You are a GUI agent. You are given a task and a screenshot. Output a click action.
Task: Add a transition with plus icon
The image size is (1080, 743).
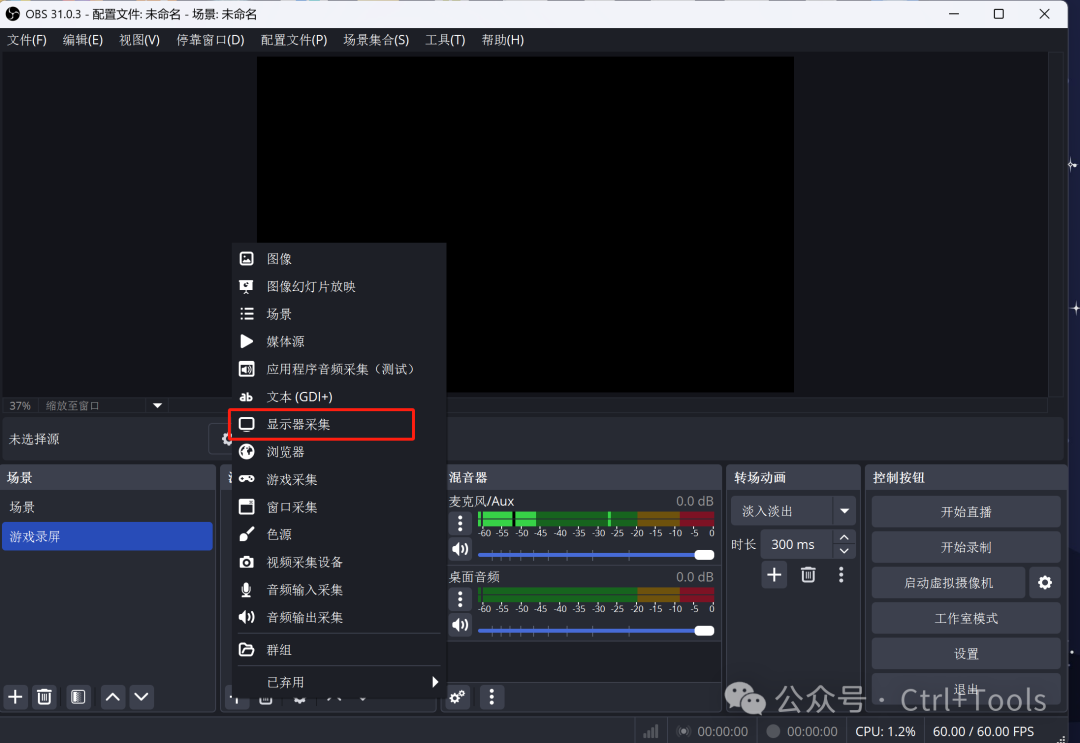(x=774, y=574)
